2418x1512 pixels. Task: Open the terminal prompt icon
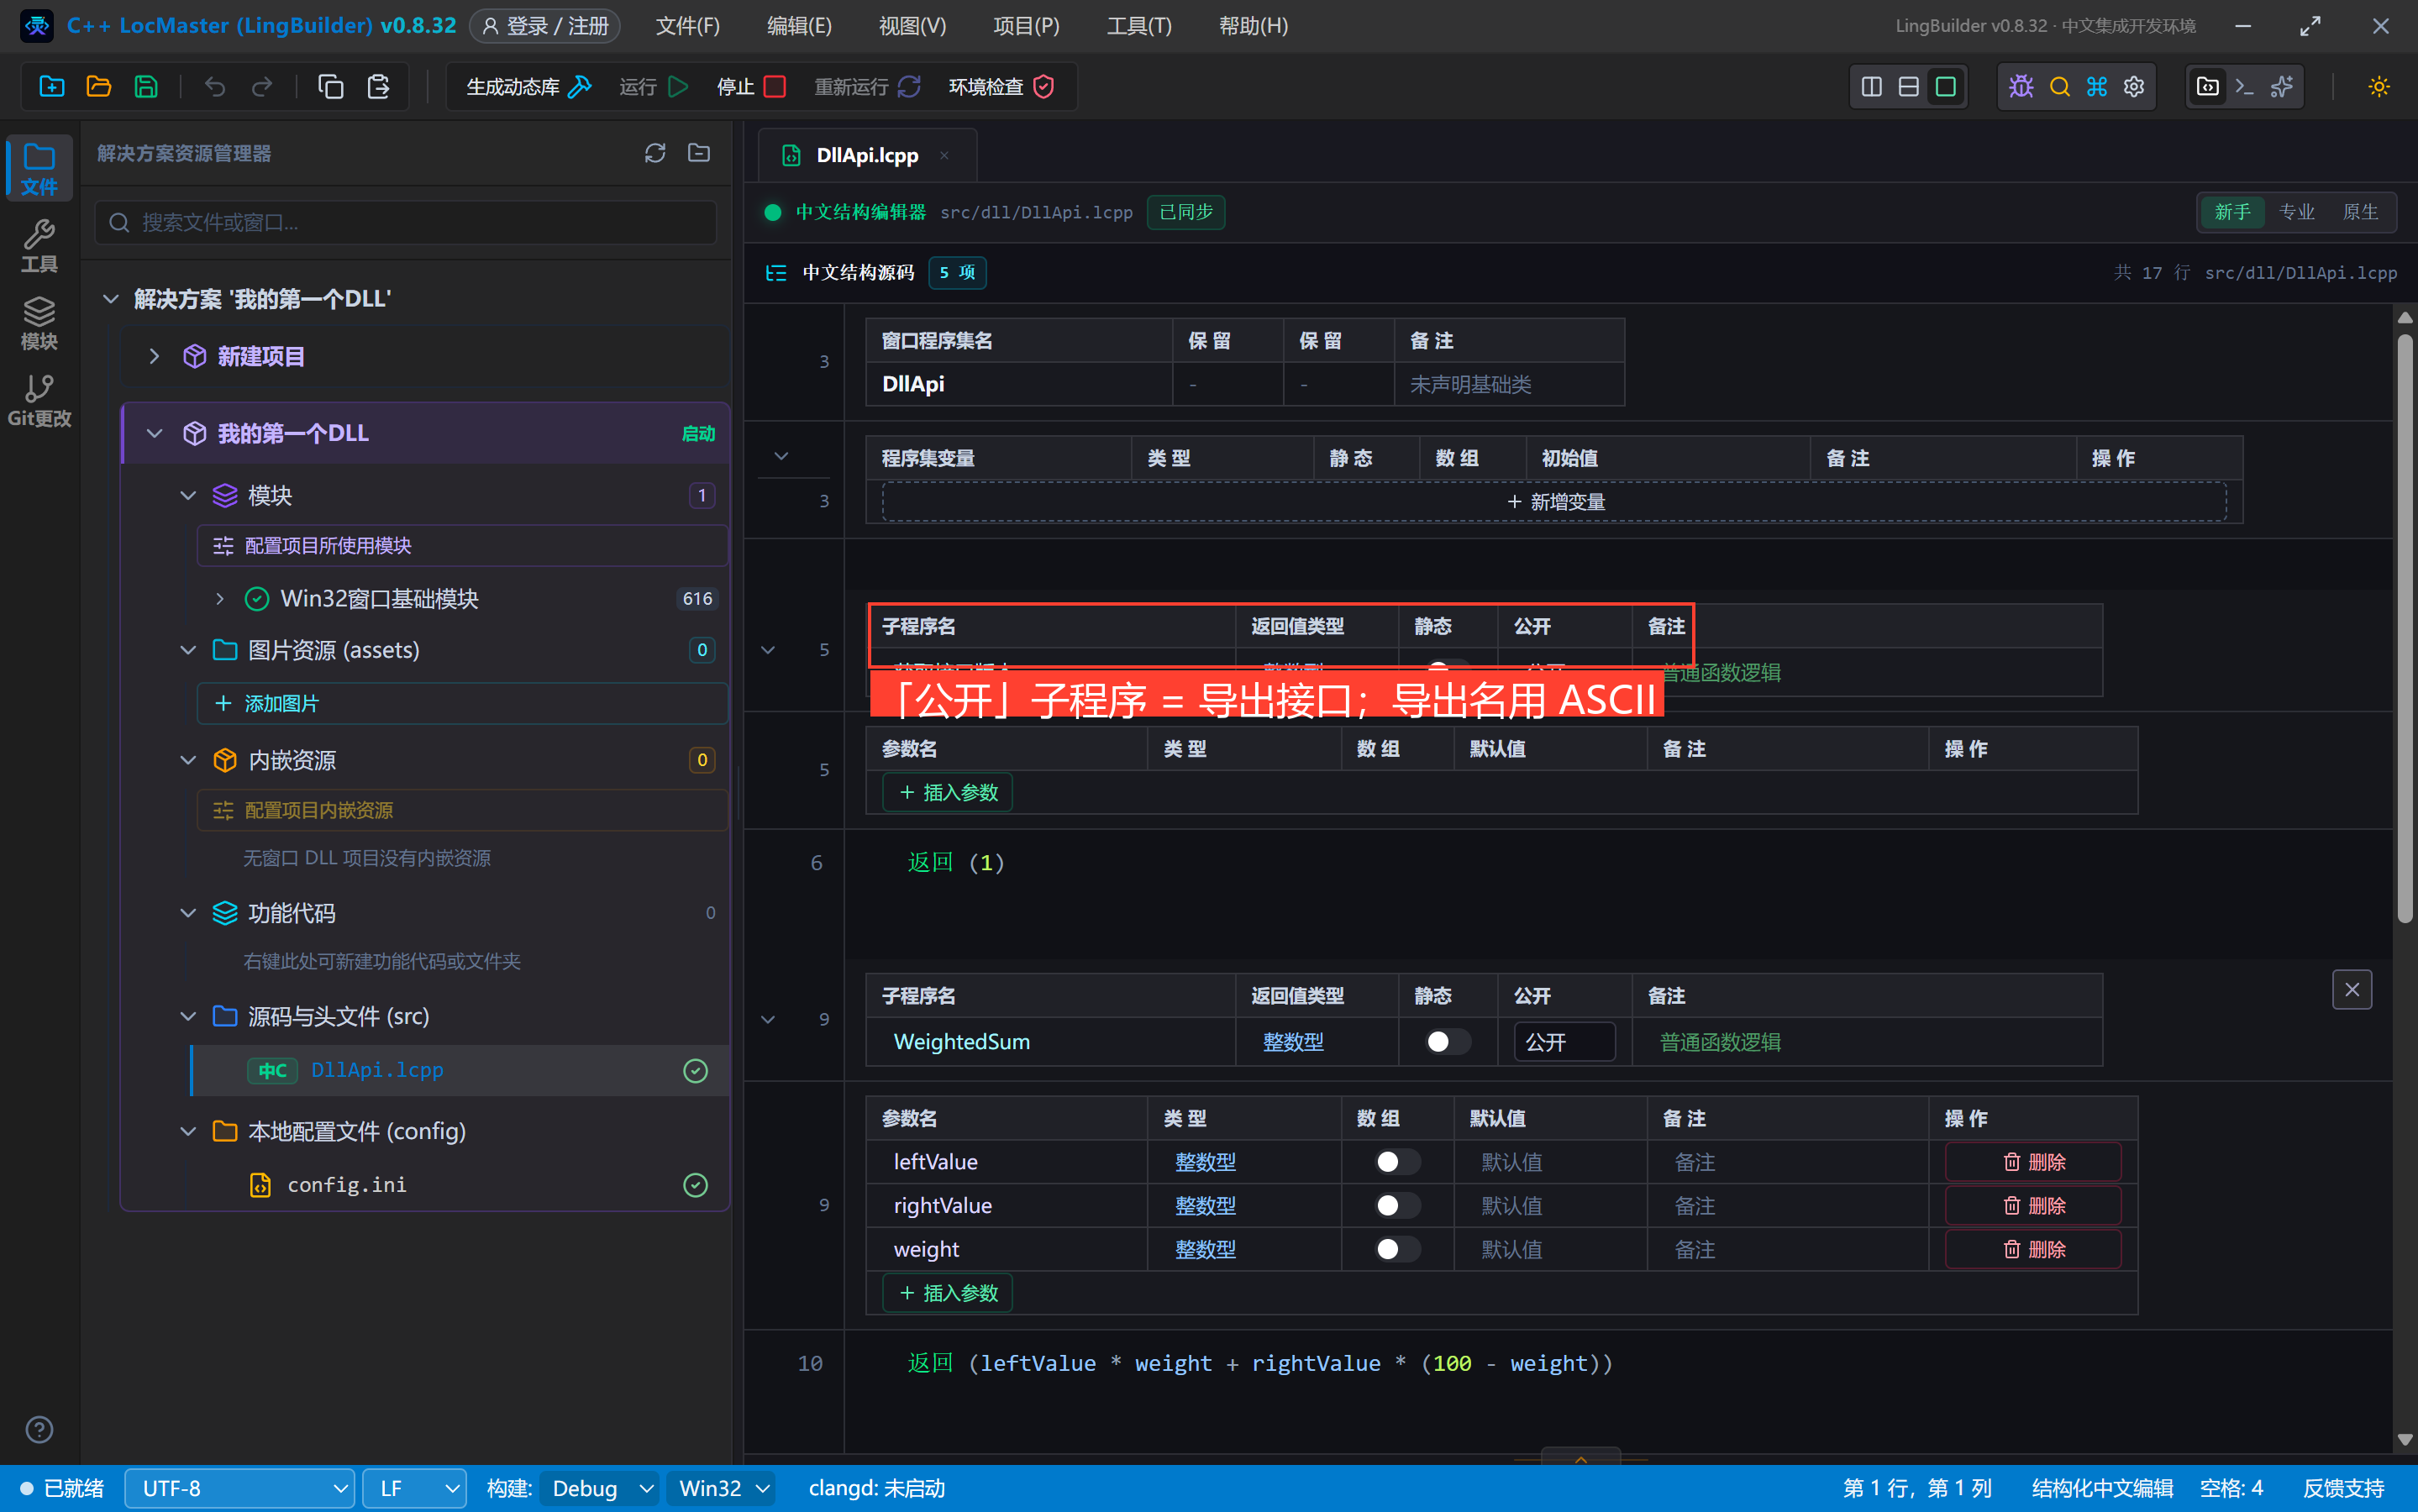click(x=2244, y=87)
